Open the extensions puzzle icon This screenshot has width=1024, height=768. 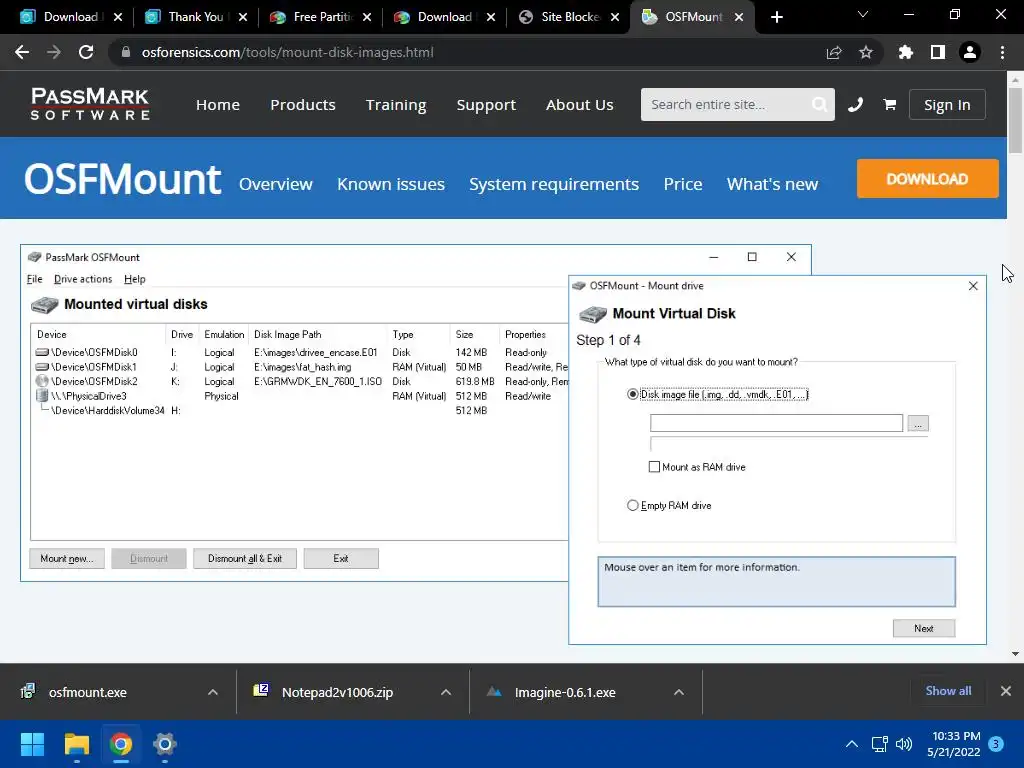905,52
